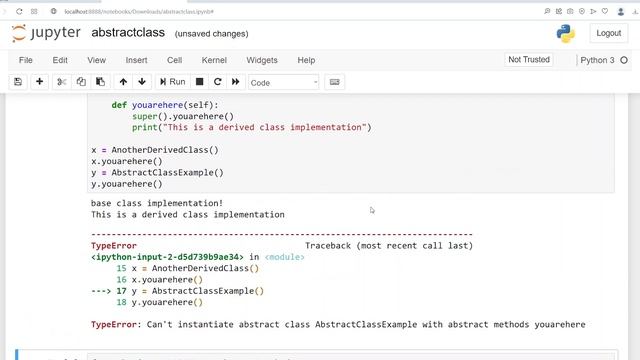Screen dimensions: 640x360
Task: Open the cell type Code dropdown
Action: [284, 82]
